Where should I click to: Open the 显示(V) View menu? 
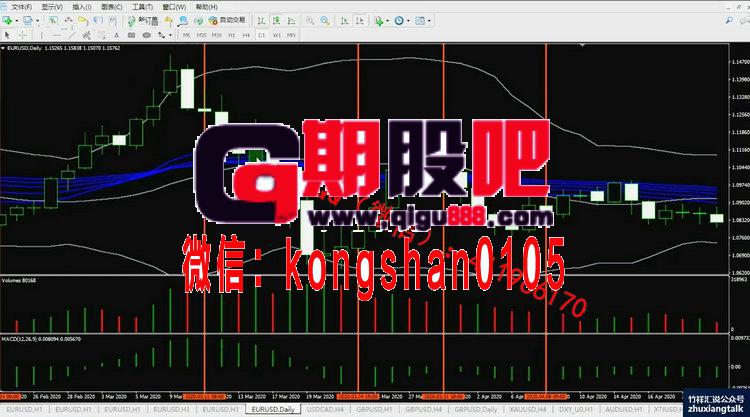tap(52, 7)
